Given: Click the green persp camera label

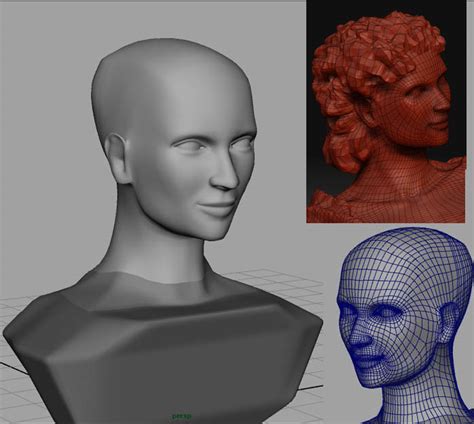Looking at the screenshot, I should [182, 416].
